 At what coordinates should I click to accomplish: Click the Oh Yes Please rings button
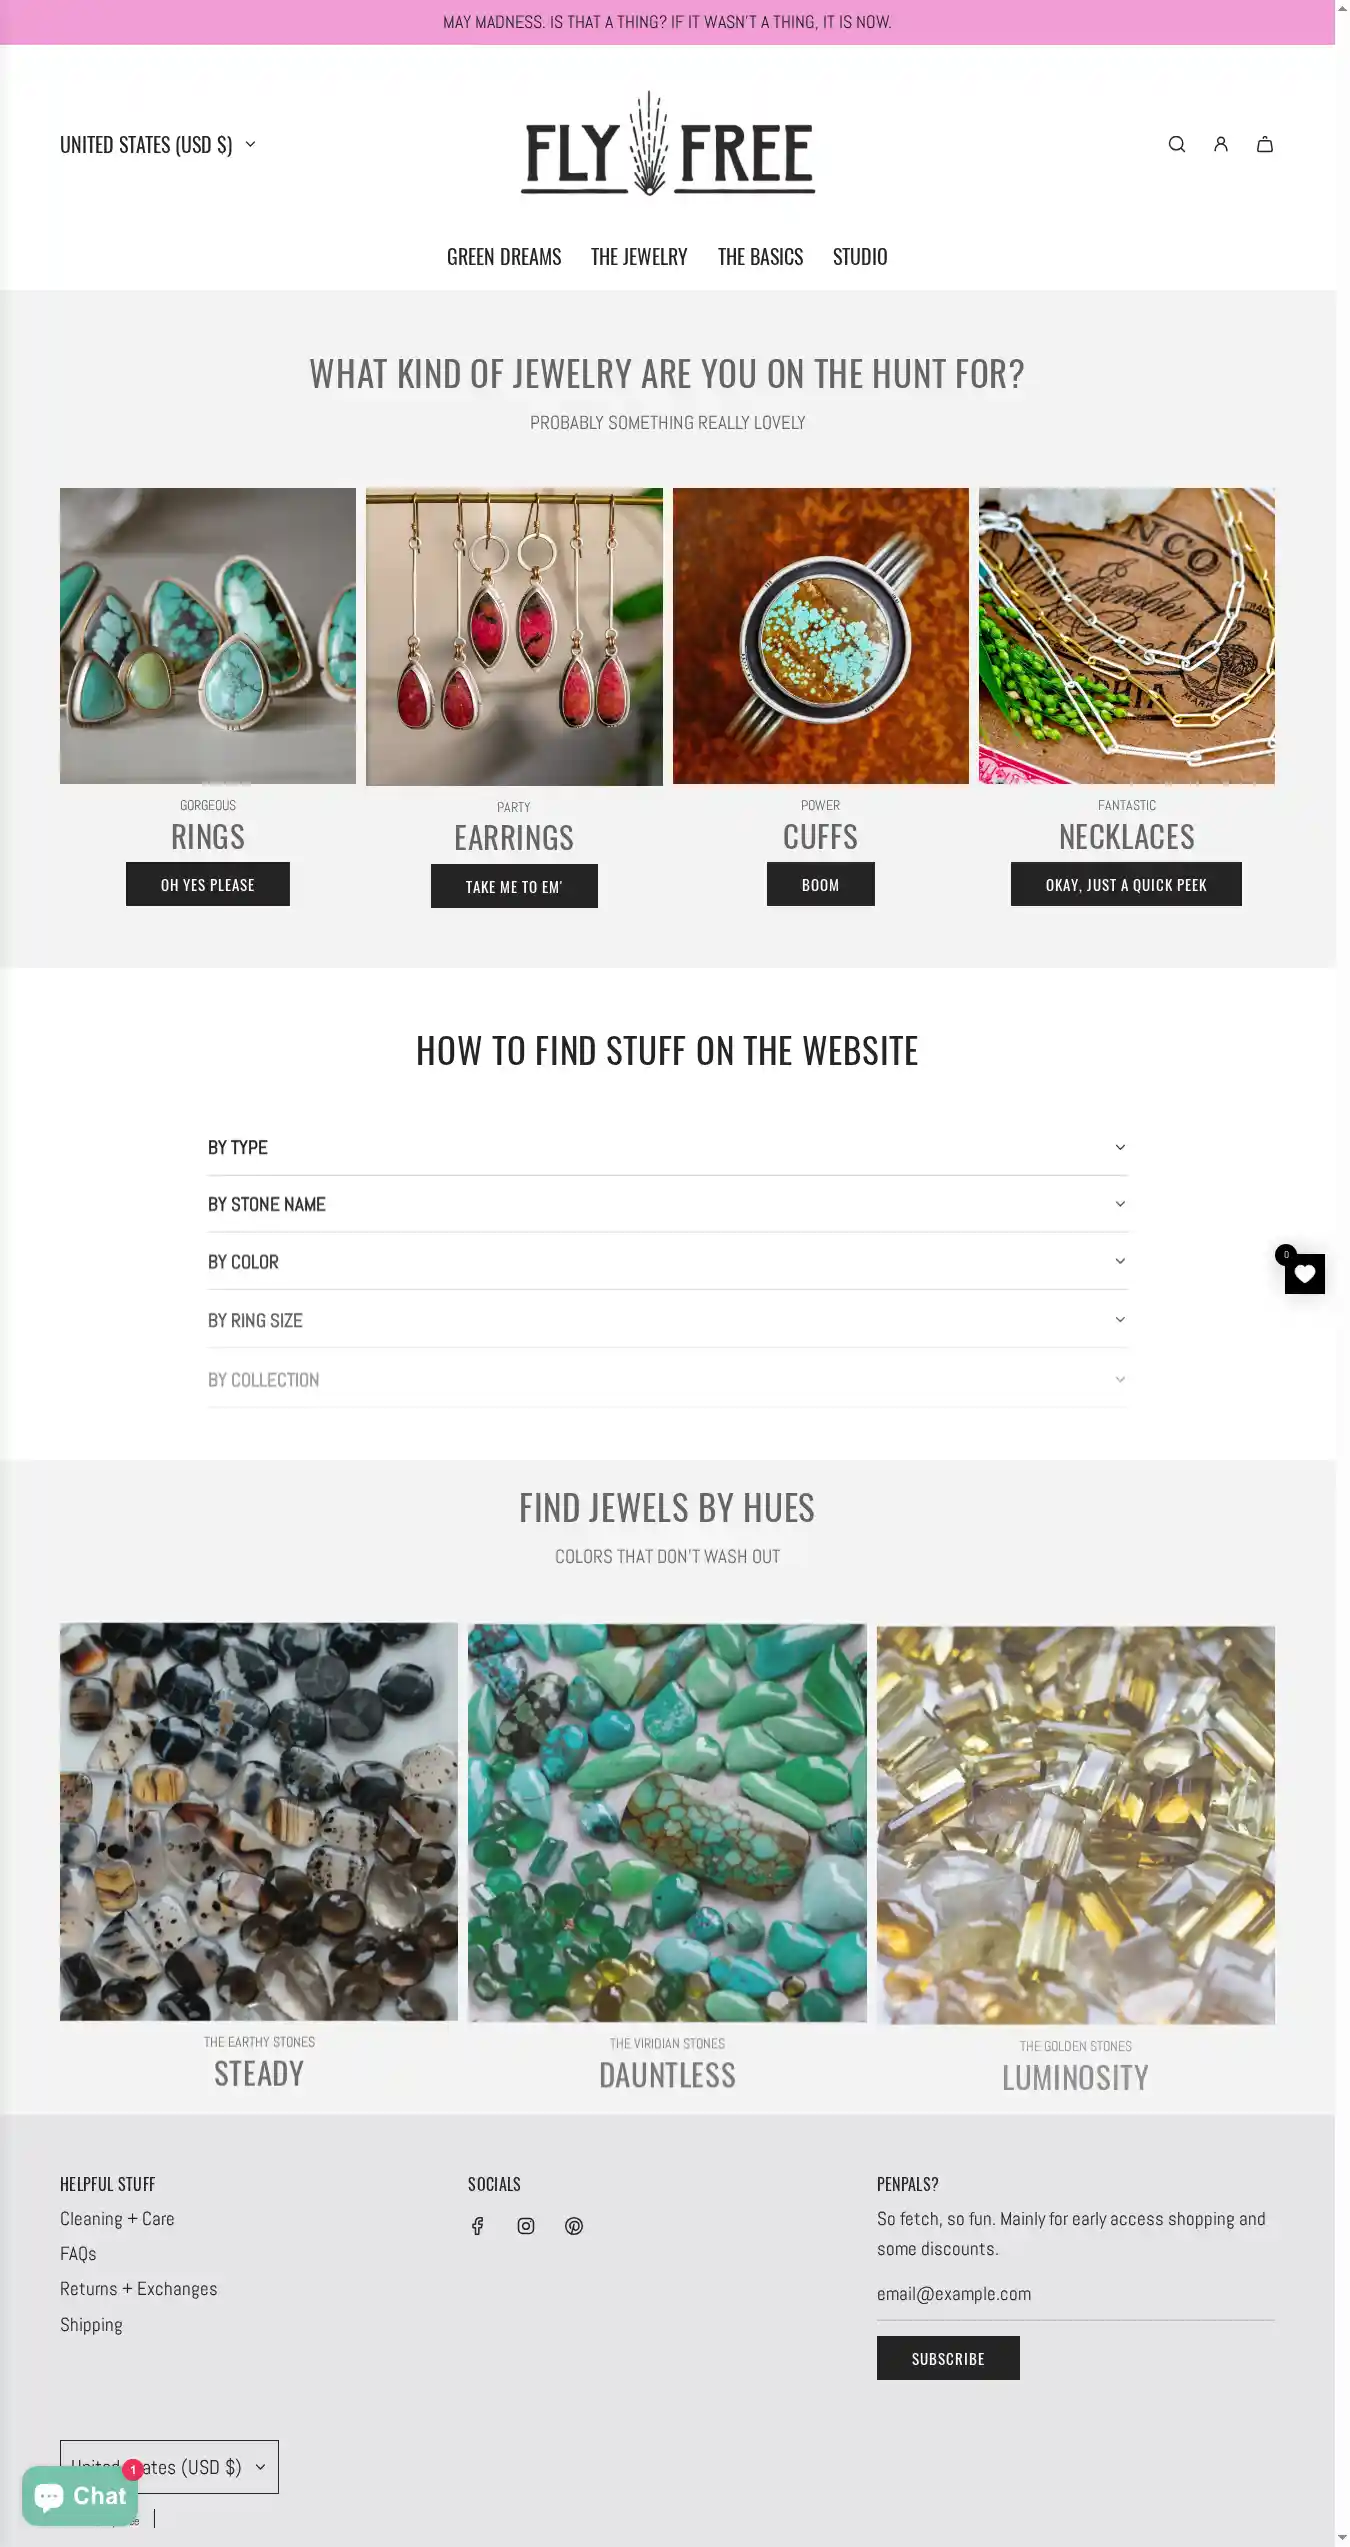208,884
